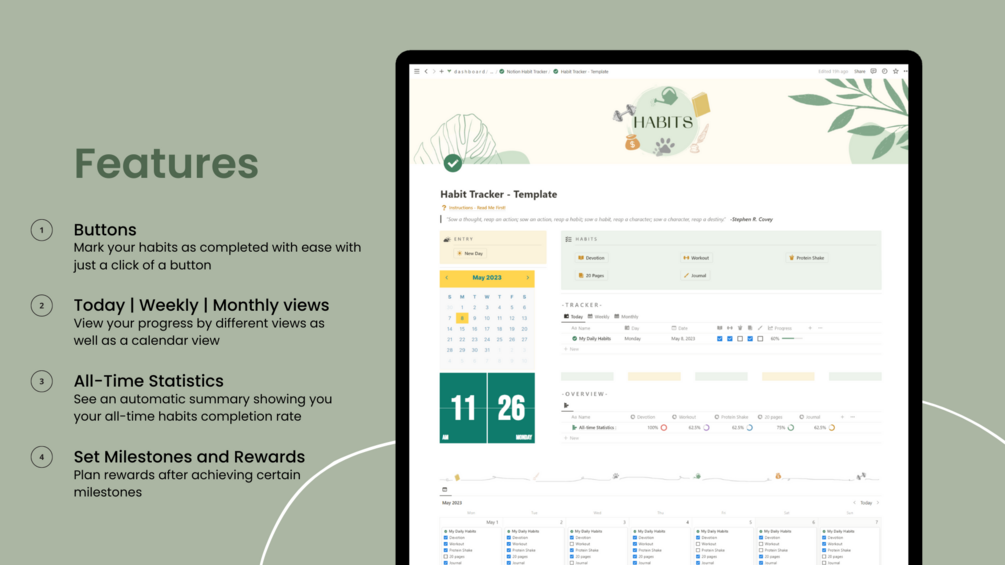Go forward with the right arrow

click(x=434, y=71)
